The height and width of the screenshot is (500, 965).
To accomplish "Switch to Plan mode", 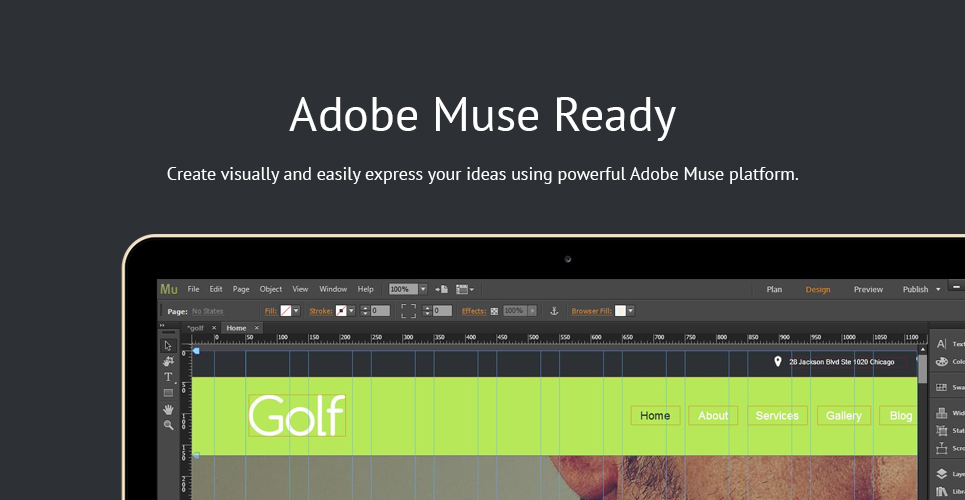I will pos(774,289).
